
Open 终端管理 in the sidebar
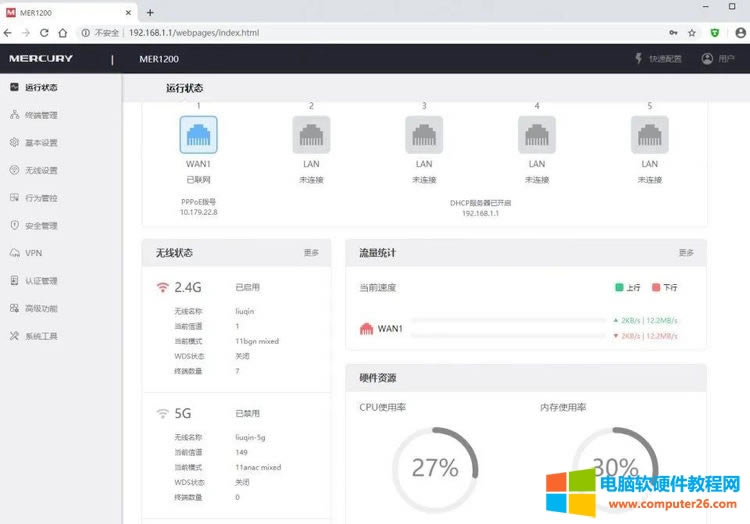(41, 115)
